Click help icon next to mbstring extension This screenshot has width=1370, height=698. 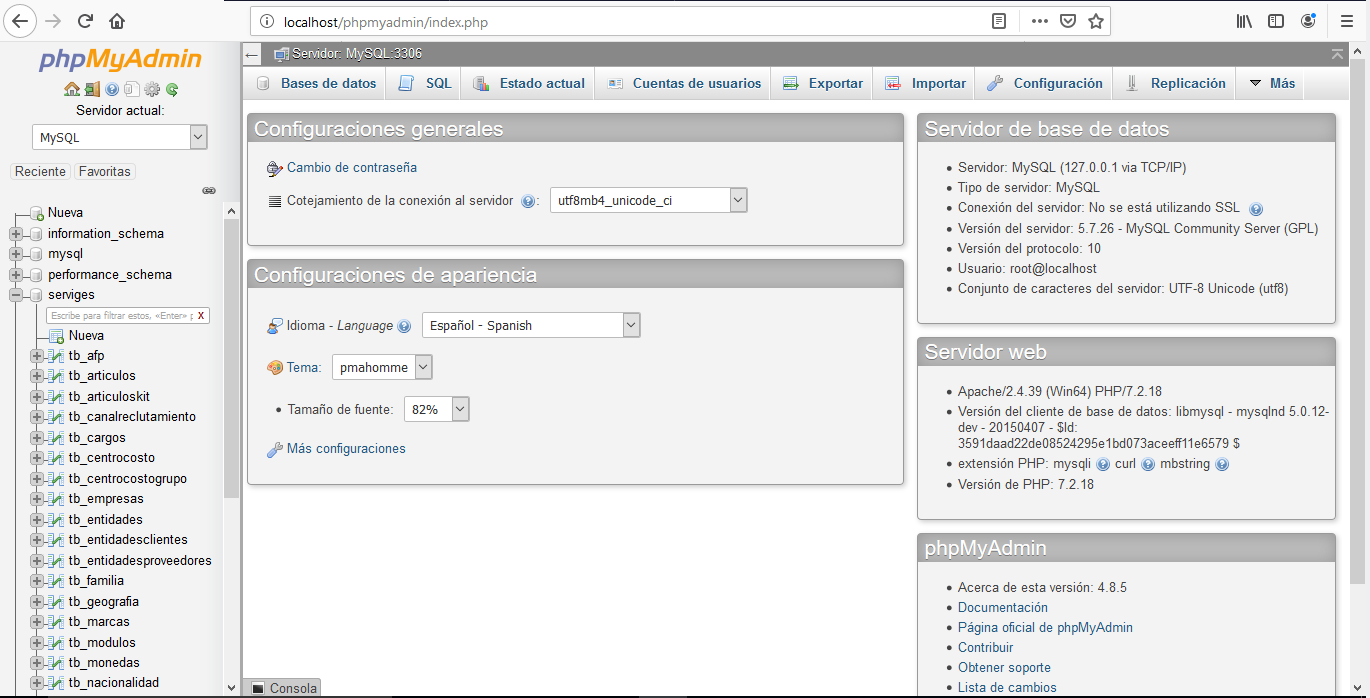pos(1222,465)
